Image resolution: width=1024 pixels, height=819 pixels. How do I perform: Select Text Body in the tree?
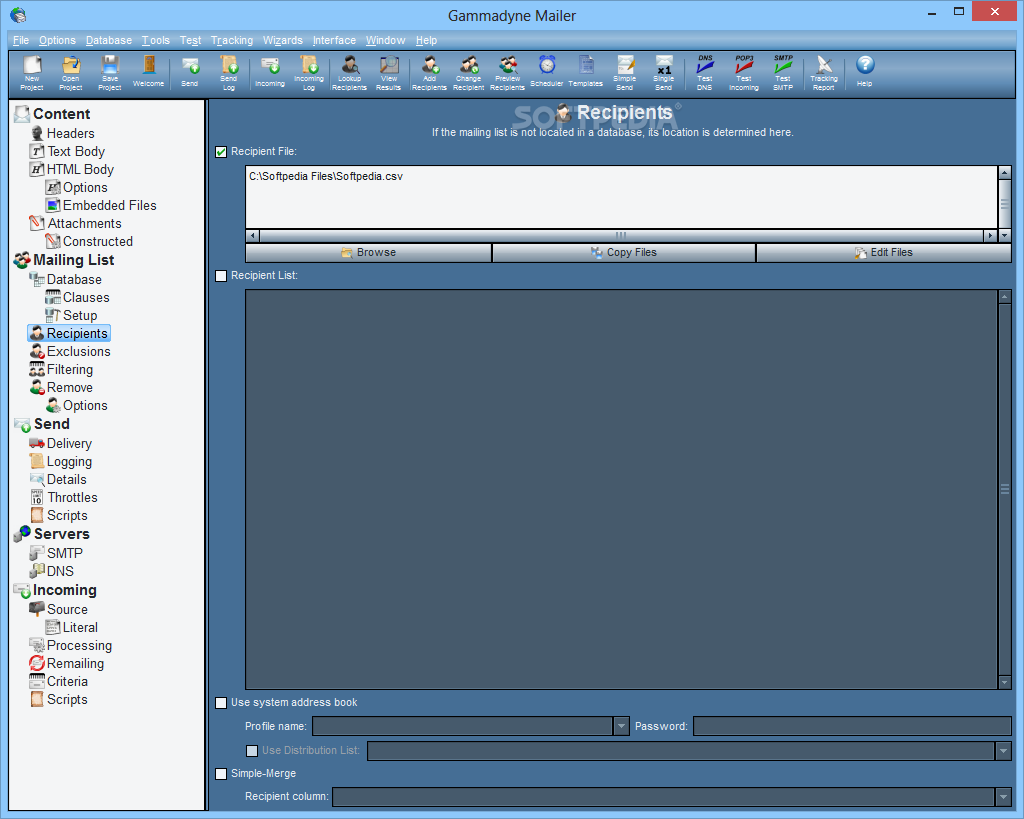click(76, 152)
